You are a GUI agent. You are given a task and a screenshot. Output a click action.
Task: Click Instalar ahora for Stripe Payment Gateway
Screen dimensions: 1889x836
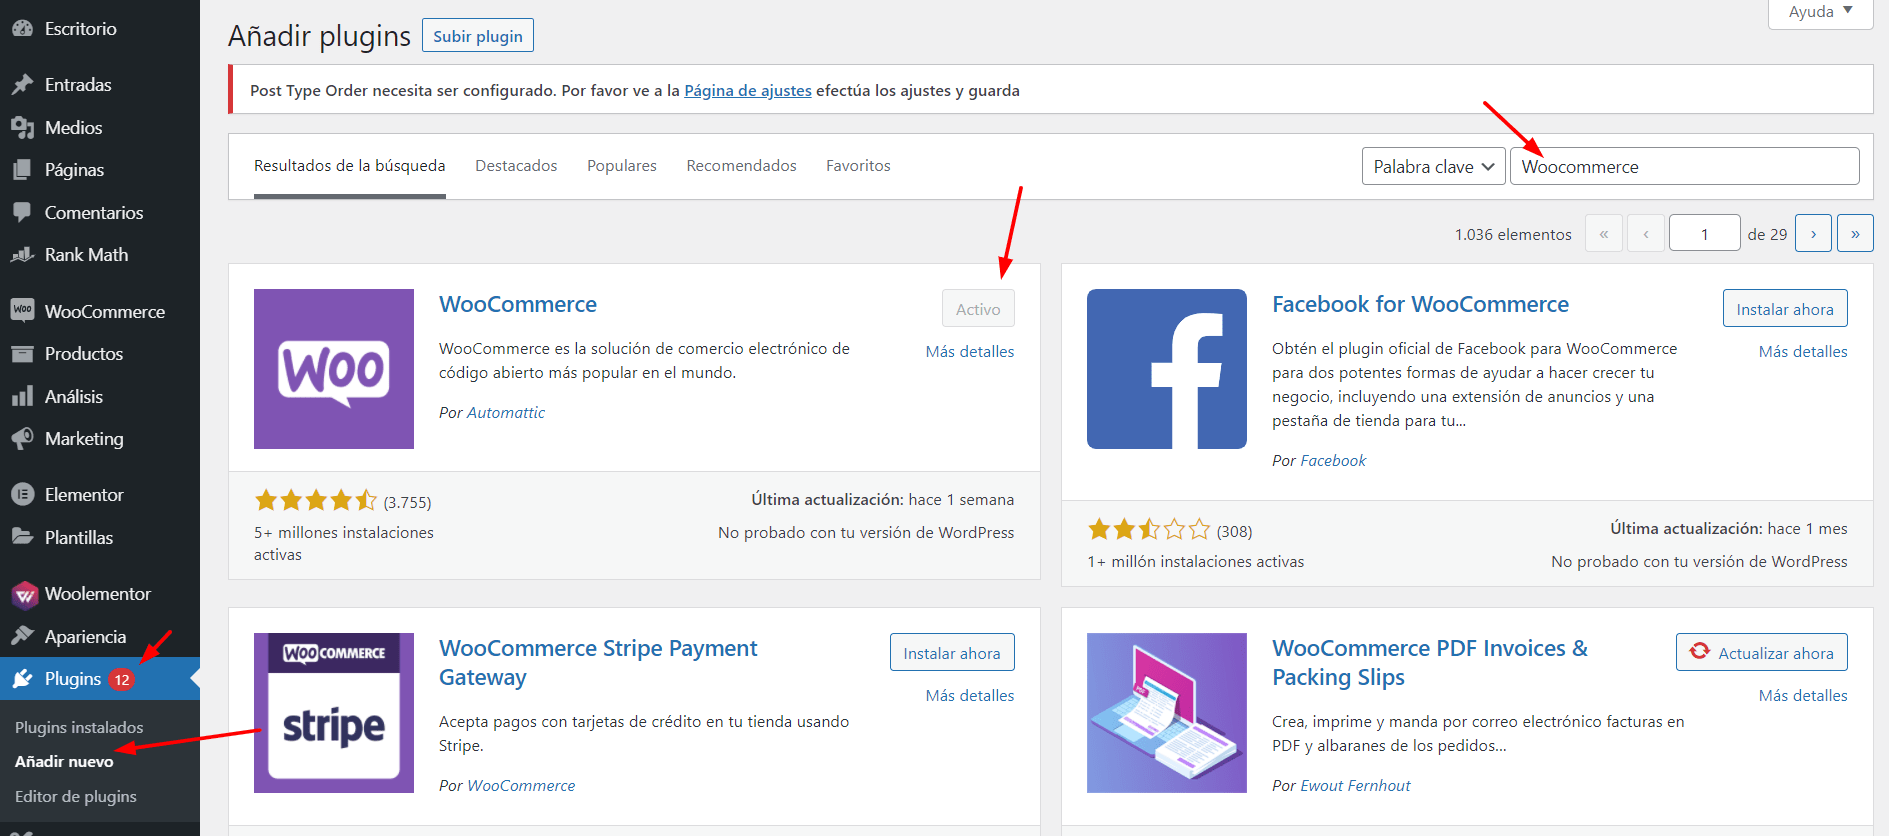pos(952,653)
